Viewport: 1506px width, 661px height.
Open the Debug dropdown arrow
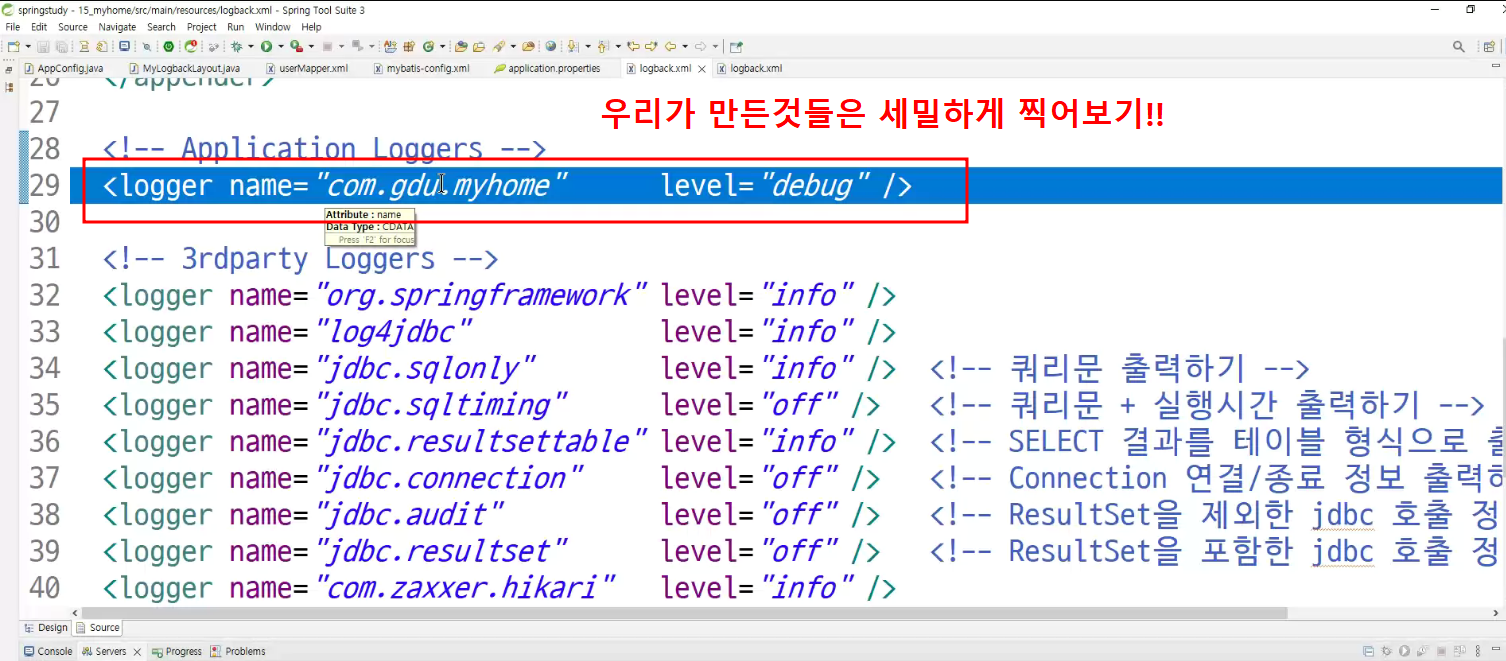pyautogui.click(x=251, y=46)
